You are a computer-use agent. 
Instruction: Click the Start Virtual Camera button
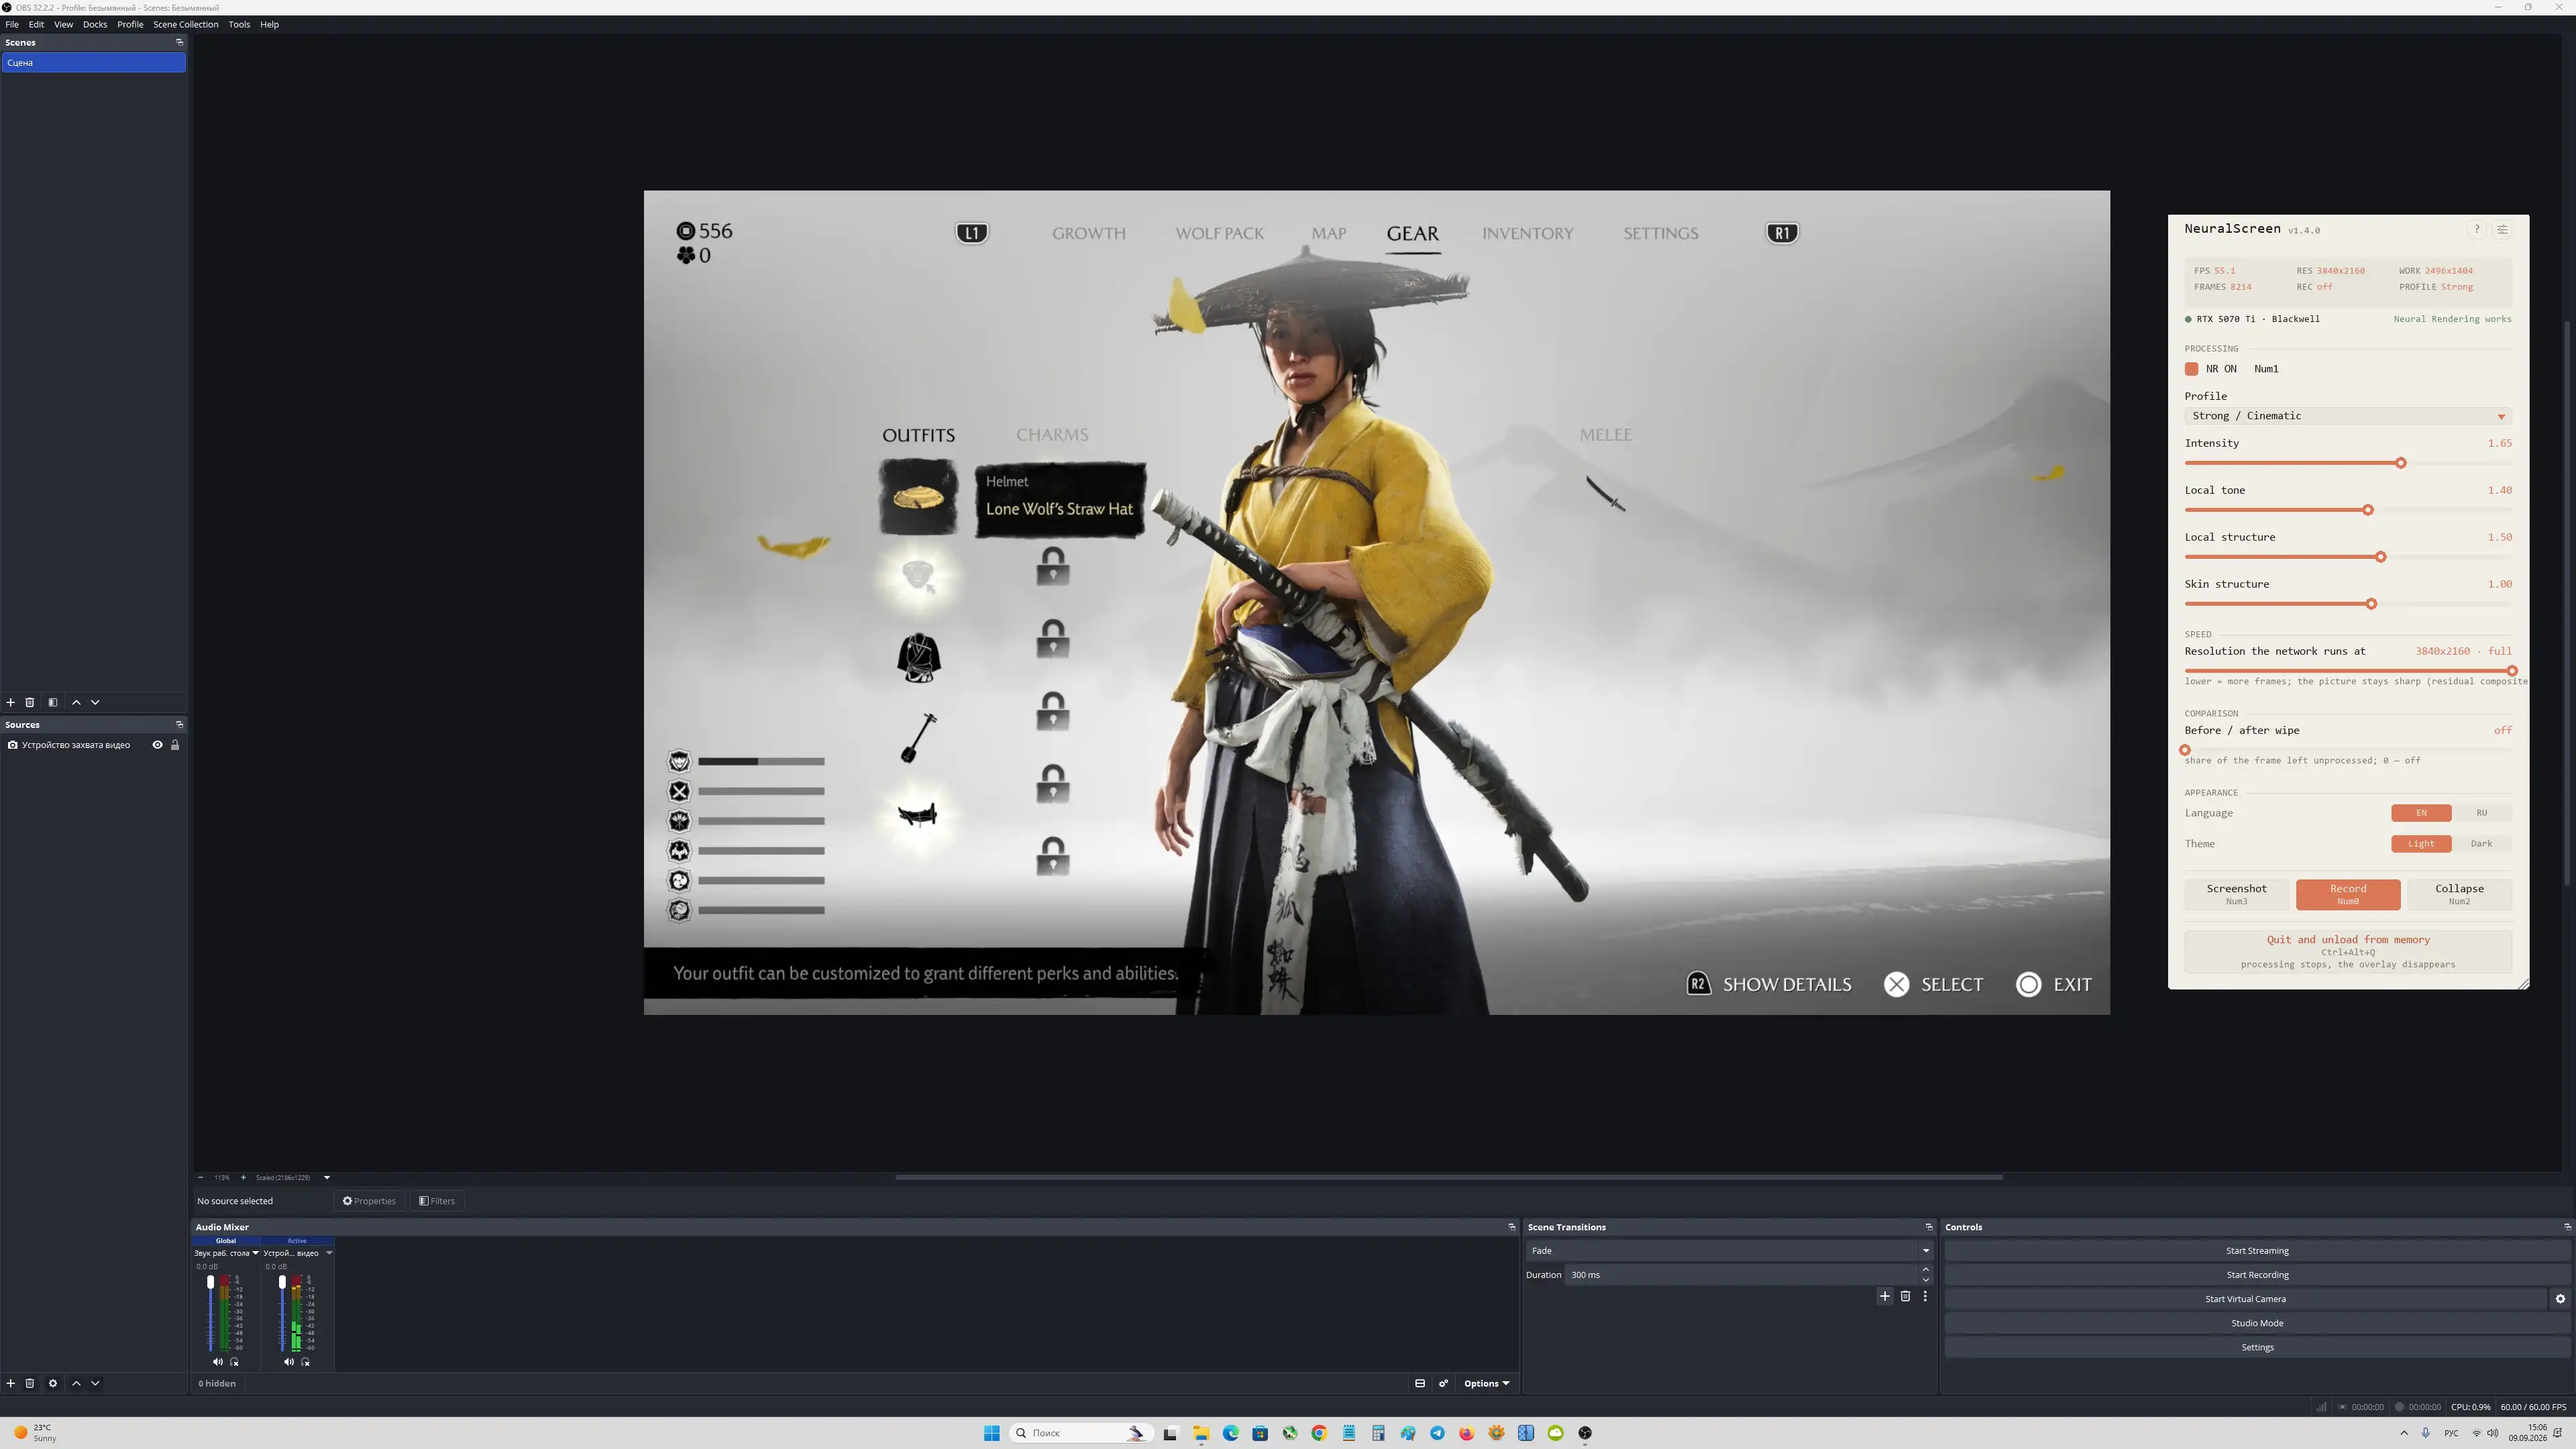pos(2245,1299)
